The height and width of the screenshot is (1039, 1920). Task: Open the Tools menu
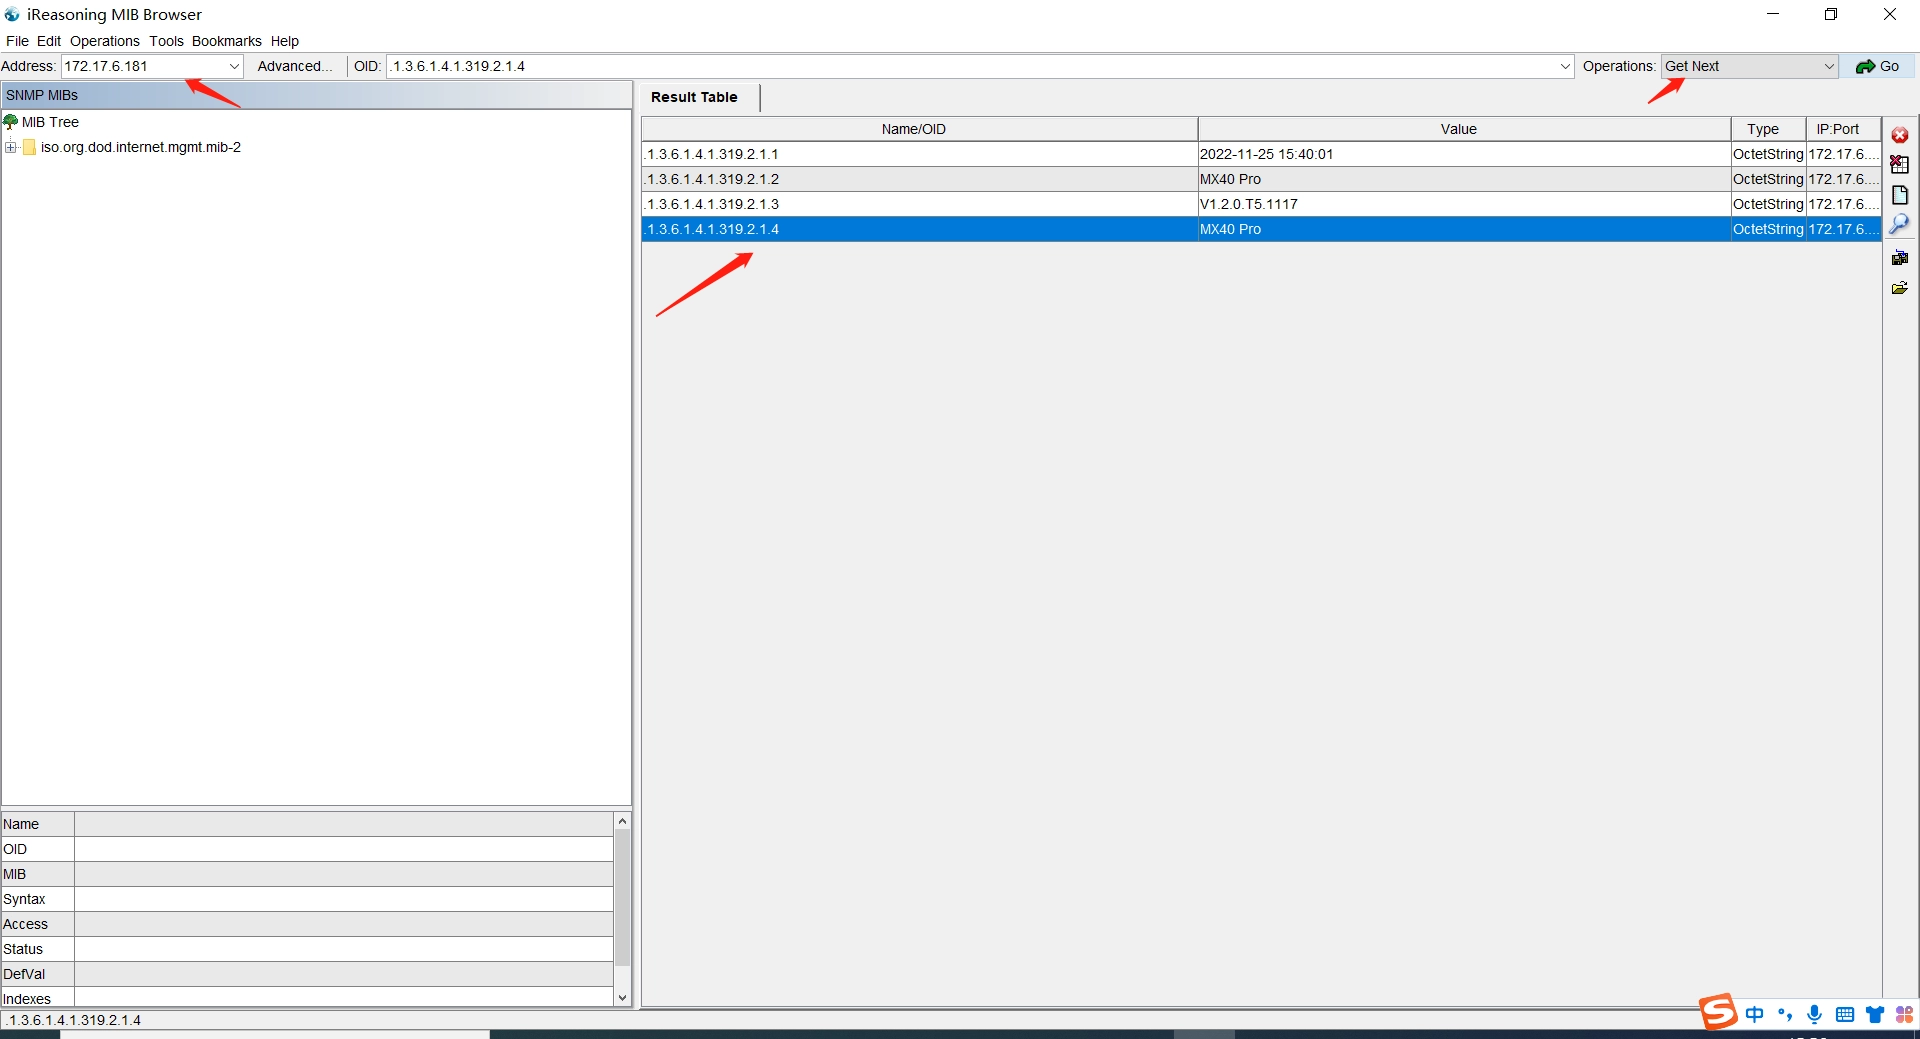pyautogui.click(x=166, y=41)
